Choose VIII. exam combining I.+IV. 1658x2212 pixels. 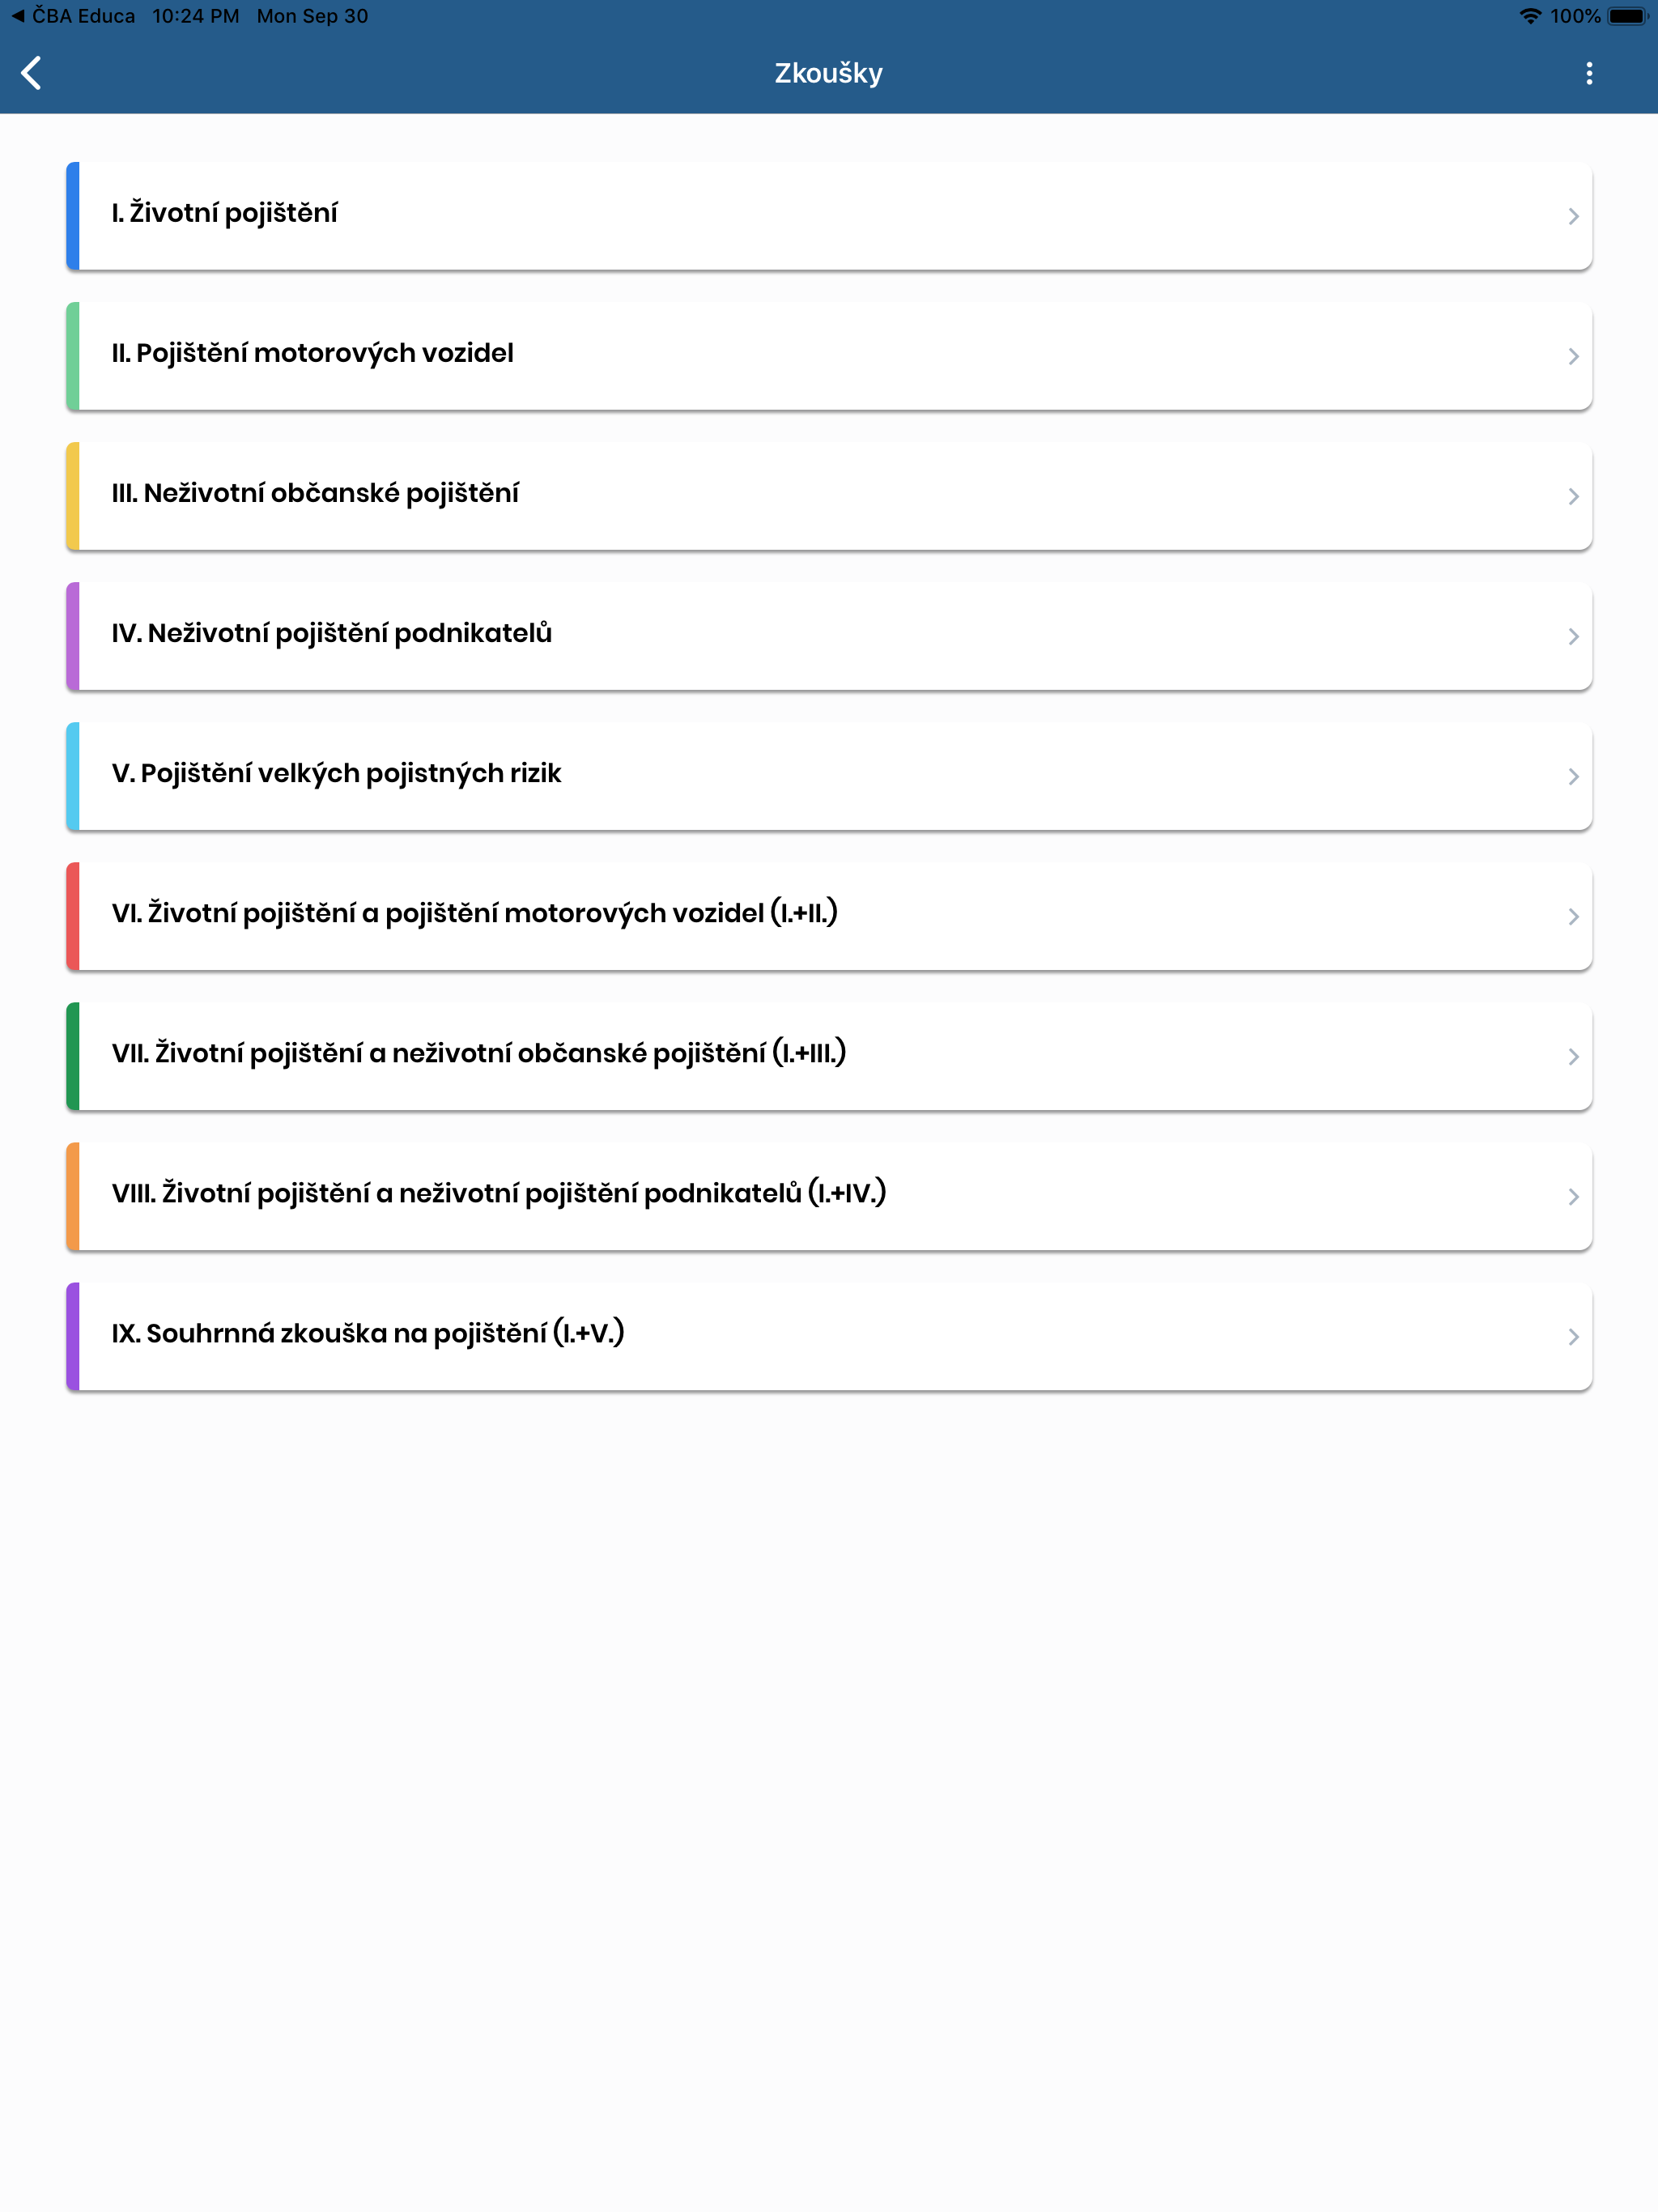829,1196
